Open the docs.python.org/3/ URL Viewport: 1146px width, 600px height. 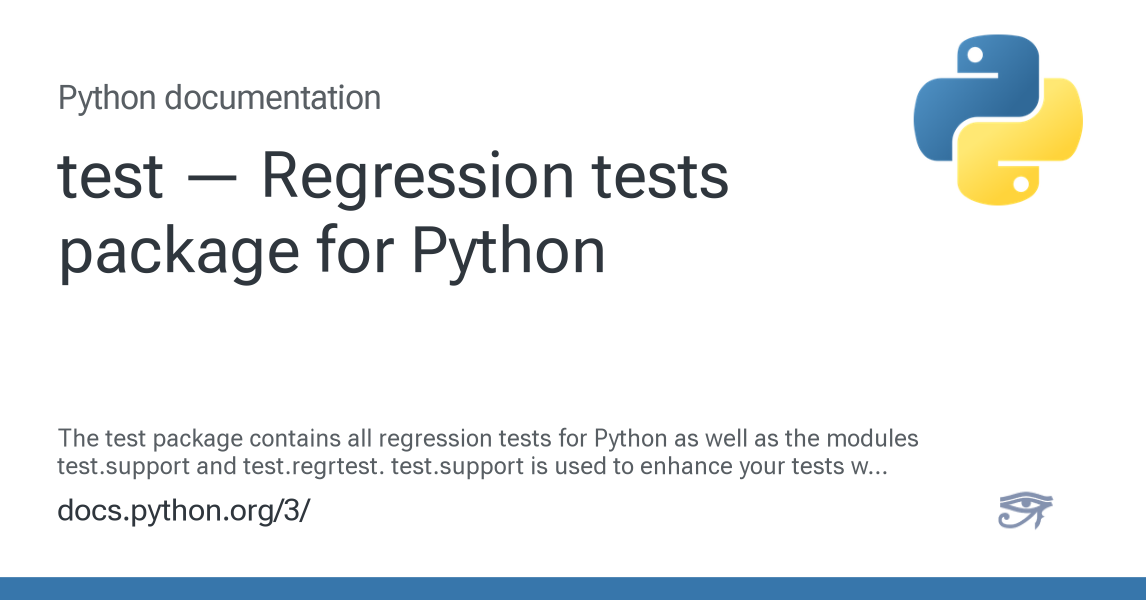(183, 511)
